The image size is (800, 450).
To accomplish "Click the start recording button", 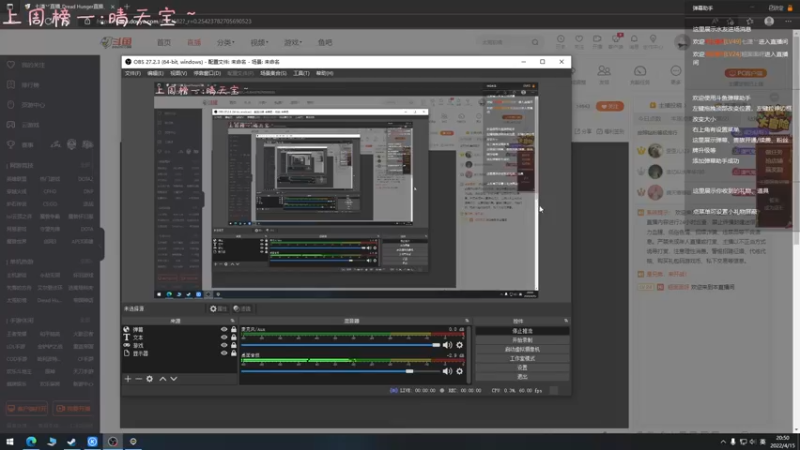I will (x=522, y=340).
